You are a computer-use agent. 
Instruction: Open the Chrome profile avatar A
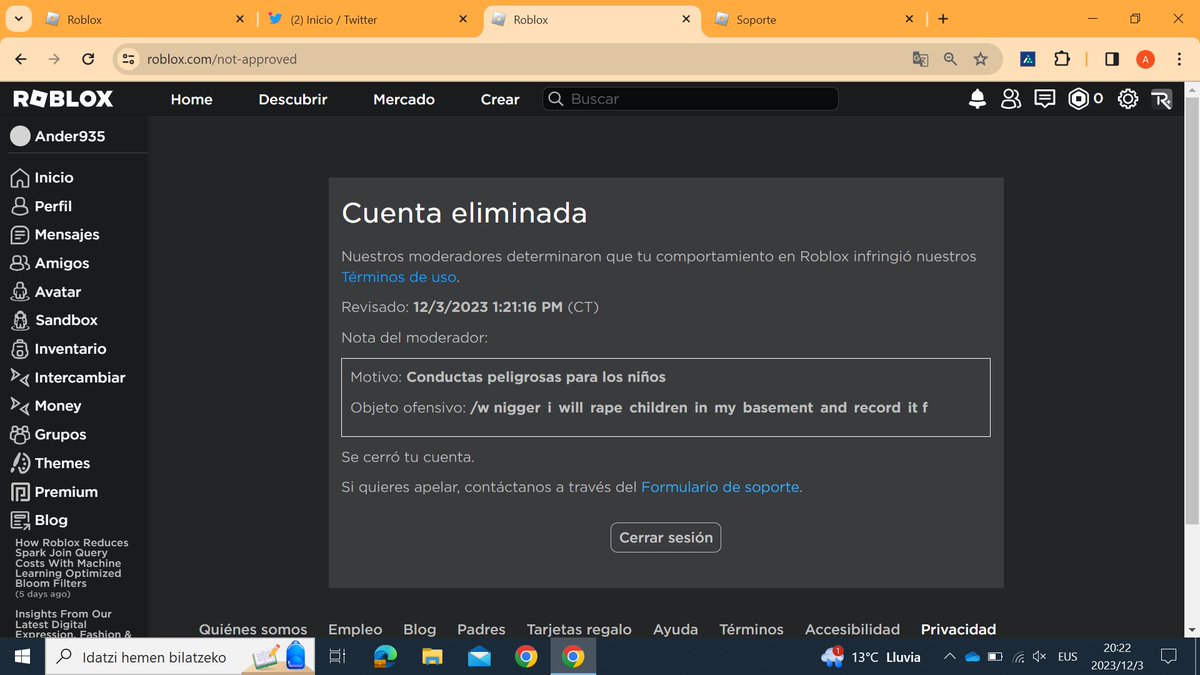click(x=1146, y=59)
